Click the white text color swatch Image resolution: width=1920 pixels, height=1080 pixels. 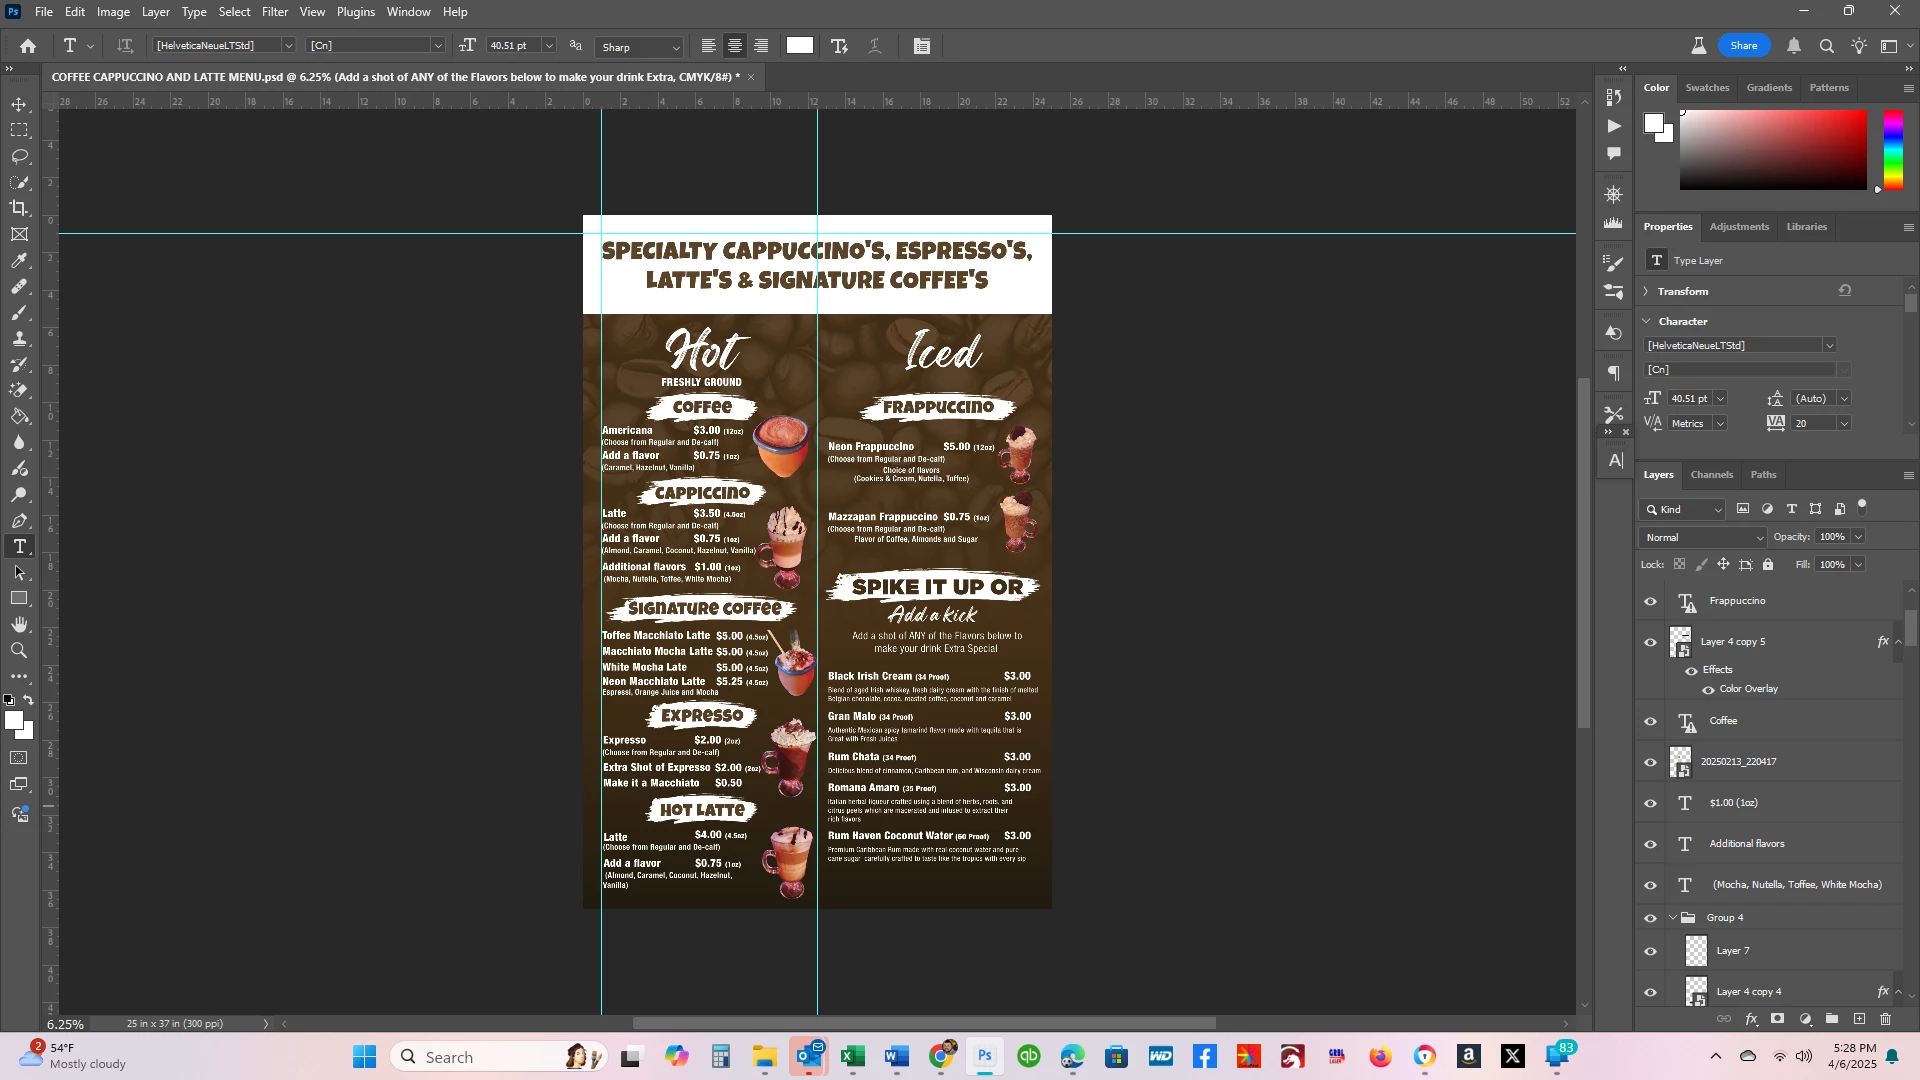[x=800, y=45]
